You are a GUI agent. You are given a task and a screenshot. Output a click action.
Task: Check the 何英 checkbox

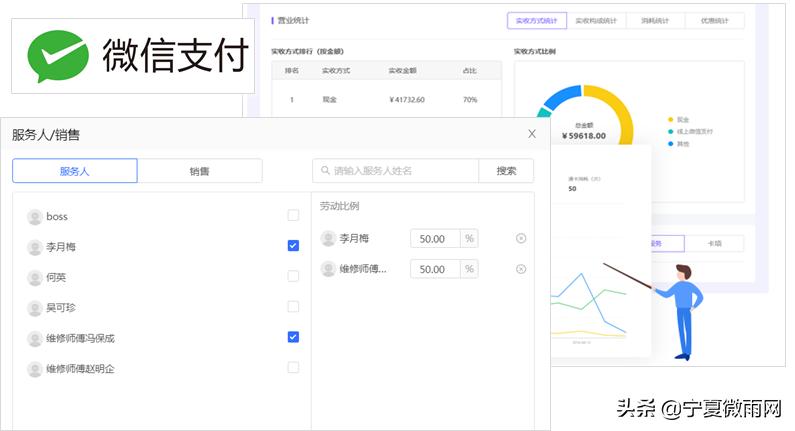point(293,276)
